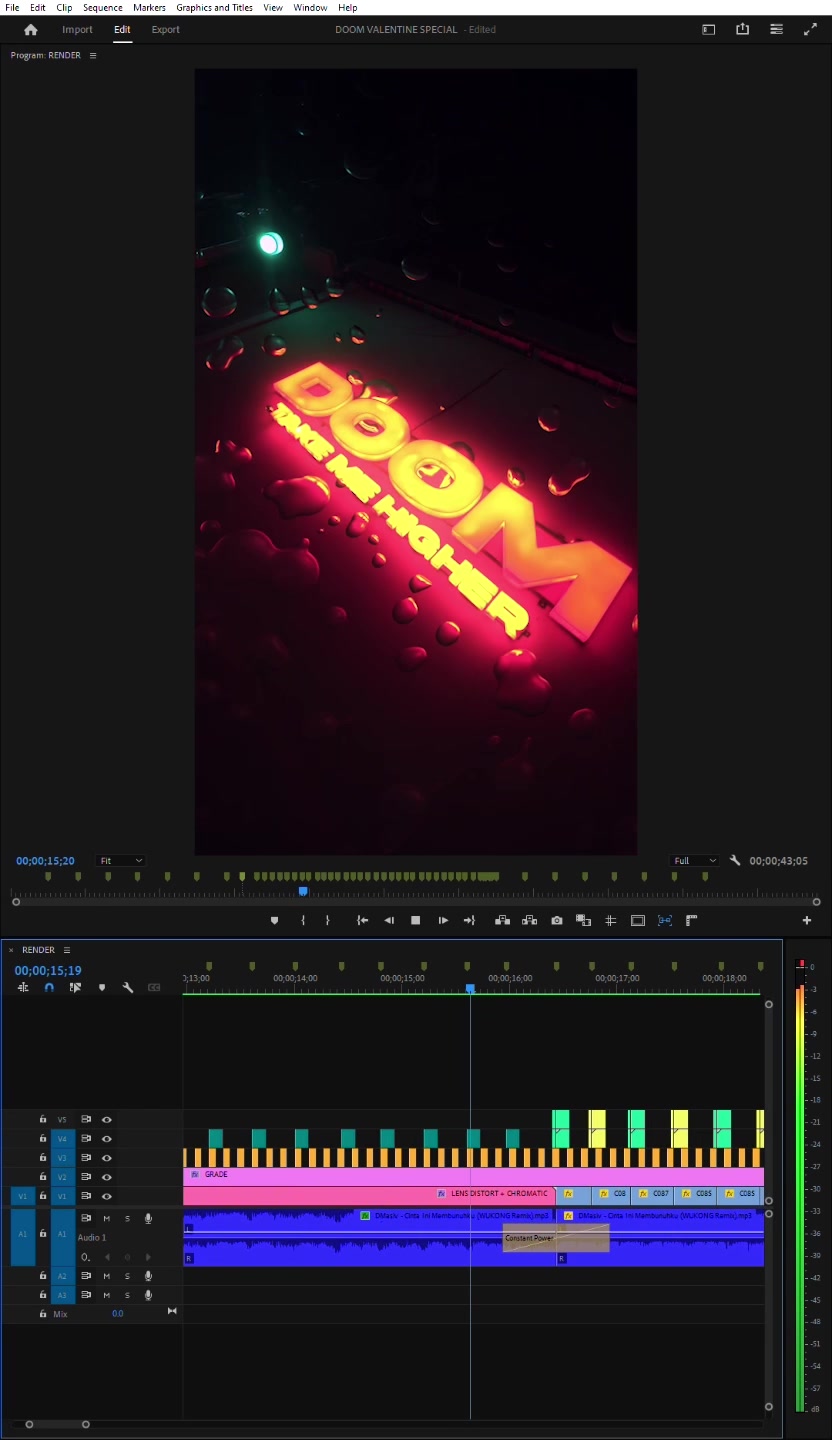This screenshot has width=832, height=1440.
Task: Mark Out point in Program monitor
Action: pyautogui.click(x=327, y=921)
